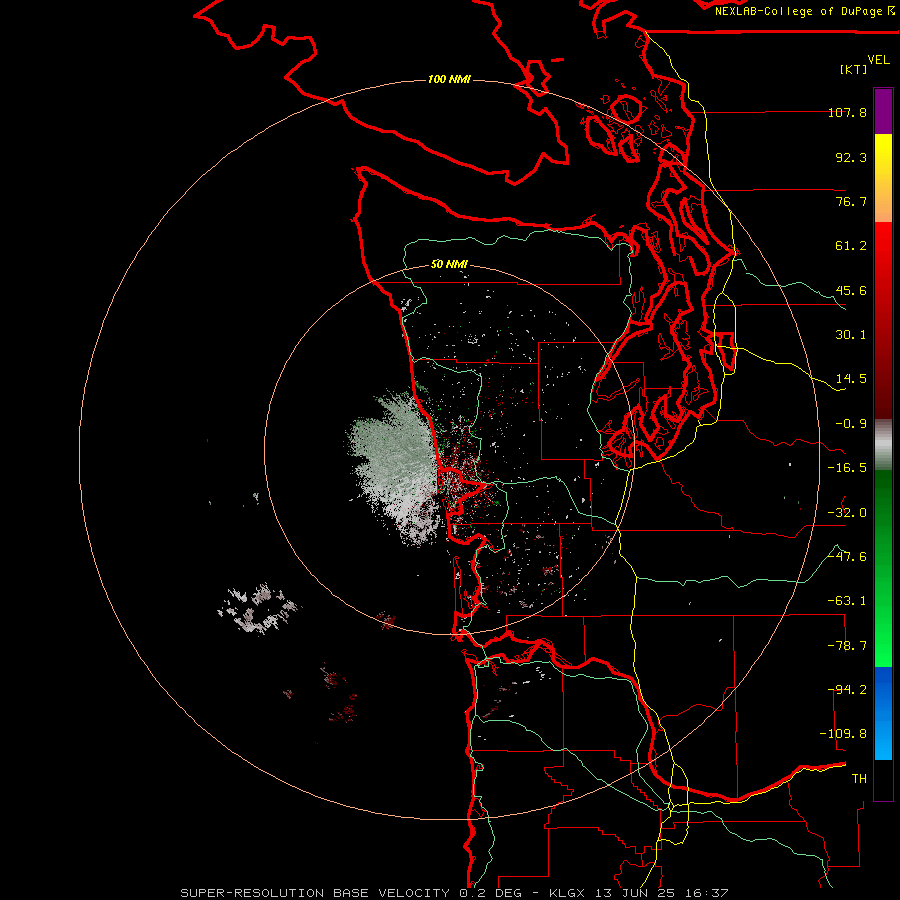Click the blue segment of the velocity color bar
The width and height of the screenshot is (900, 900).
pos(883,713)
